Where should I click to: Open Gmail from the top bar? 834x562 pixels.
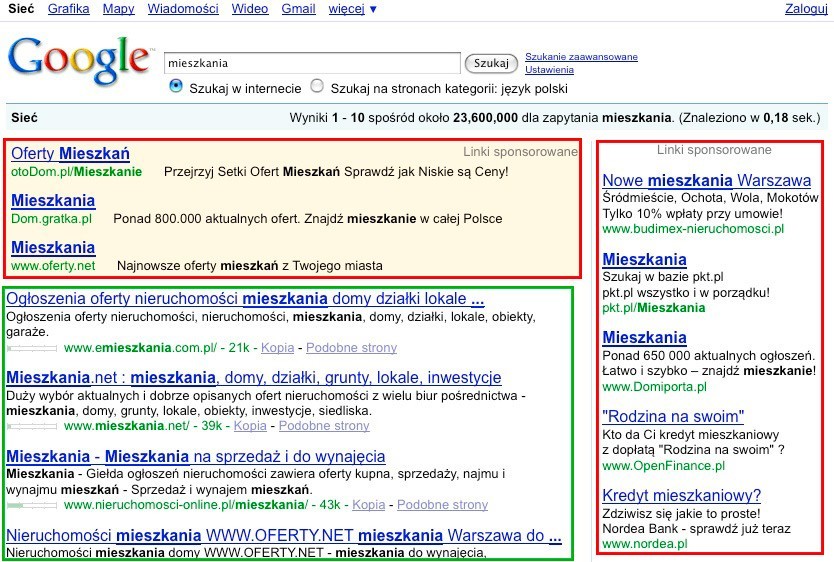click(298, 9)
